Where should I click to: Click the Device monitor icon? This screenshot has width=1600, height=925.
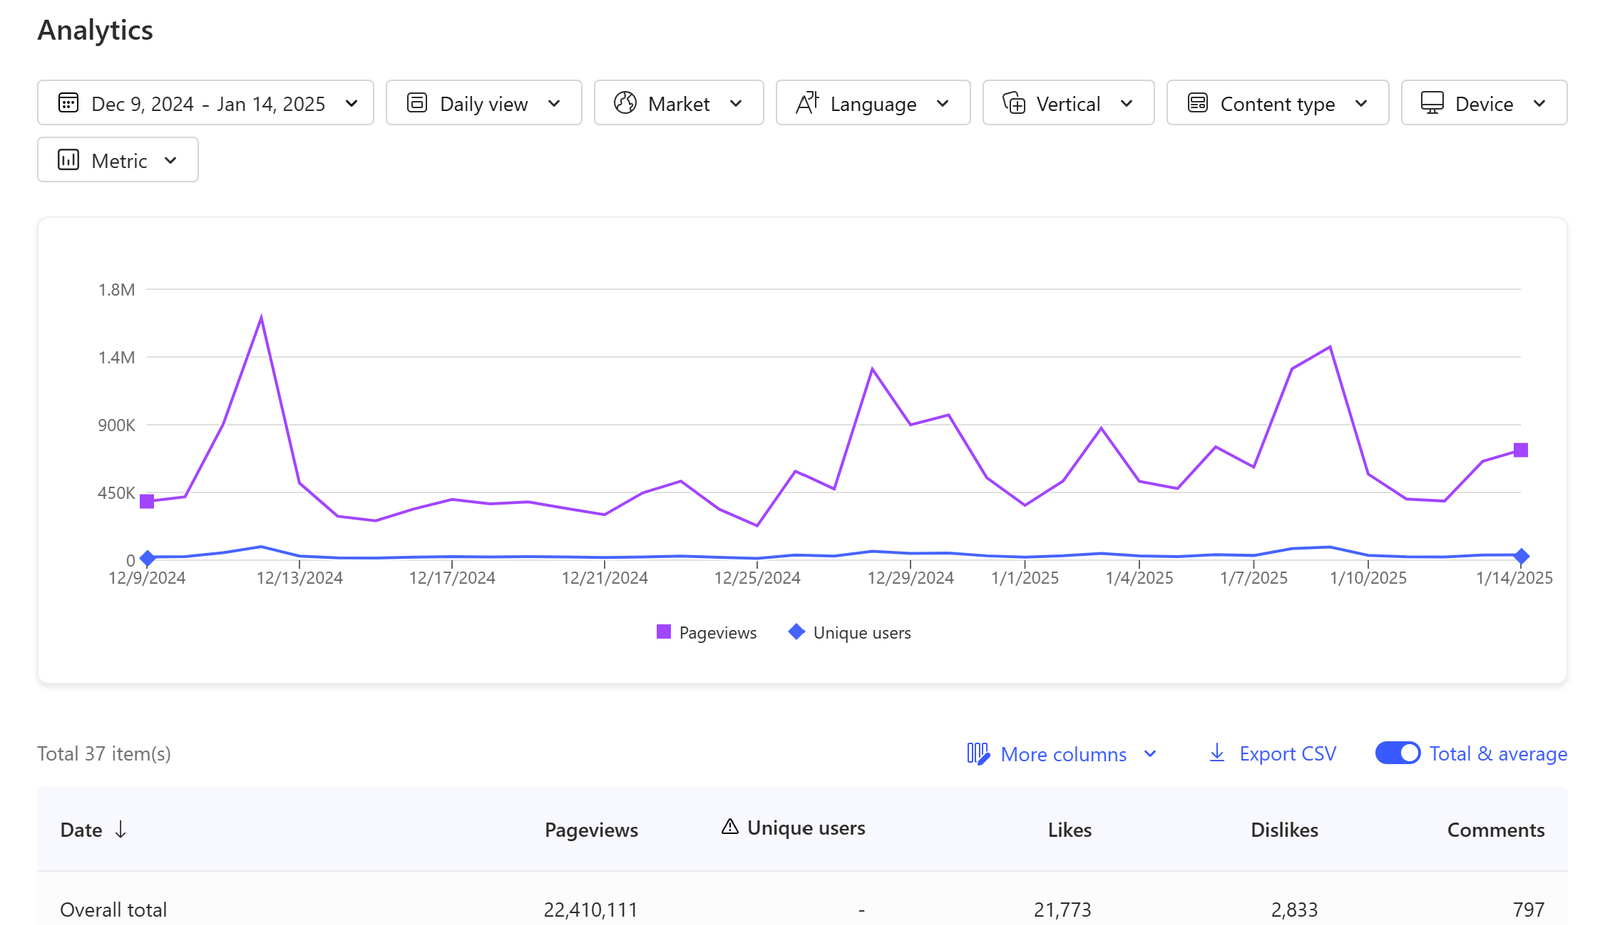click(x=1432, y=103)
